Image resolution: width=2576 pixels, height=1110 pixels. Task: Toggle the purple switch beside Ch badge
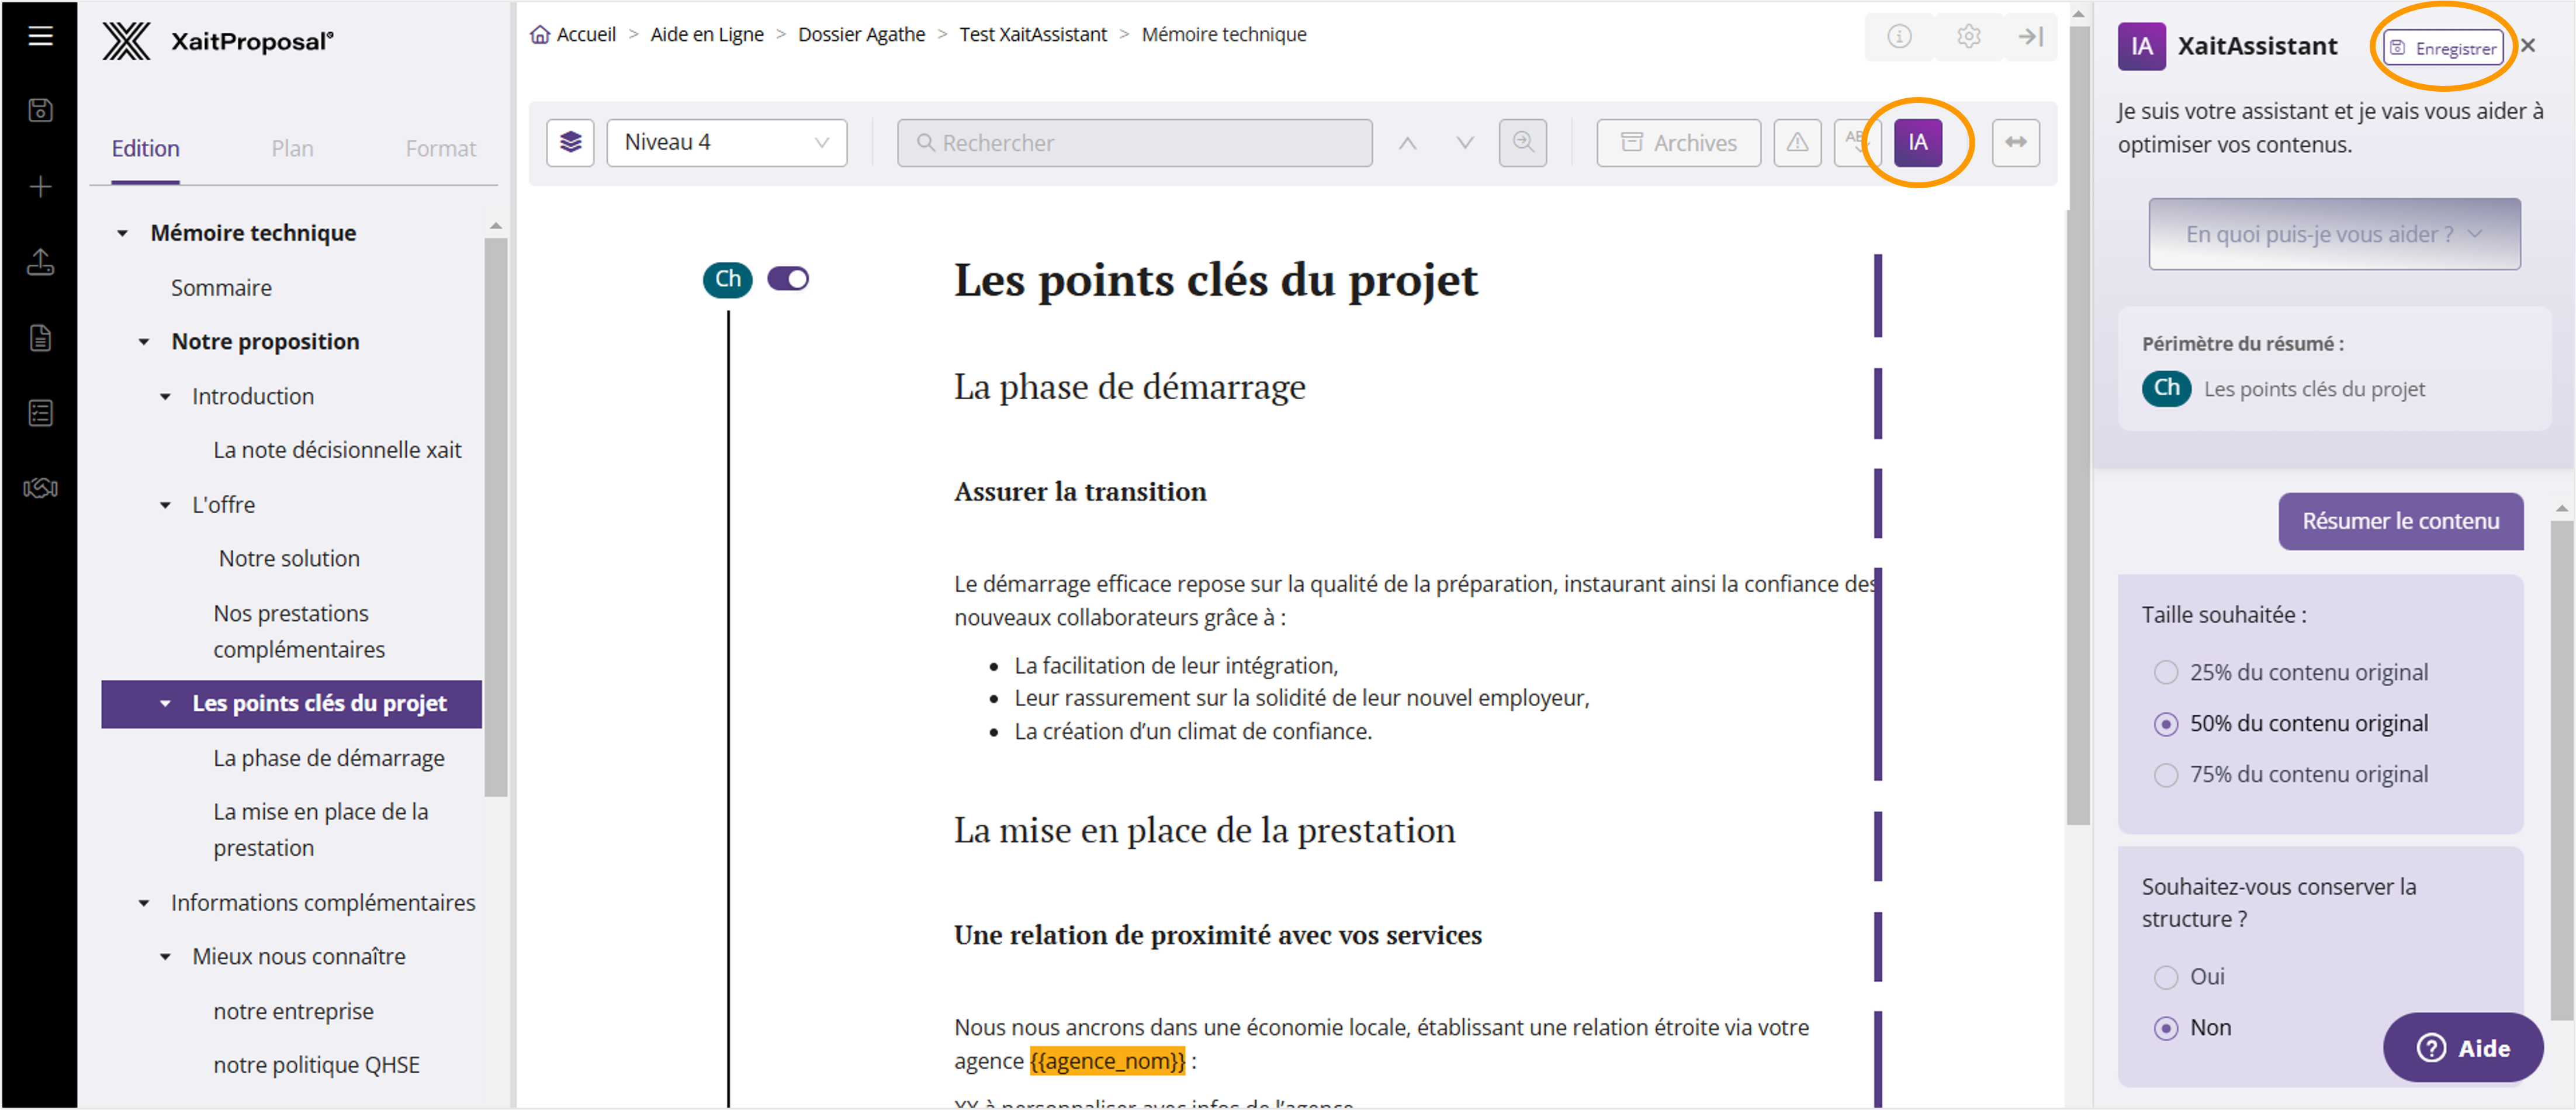click(788, 279)
